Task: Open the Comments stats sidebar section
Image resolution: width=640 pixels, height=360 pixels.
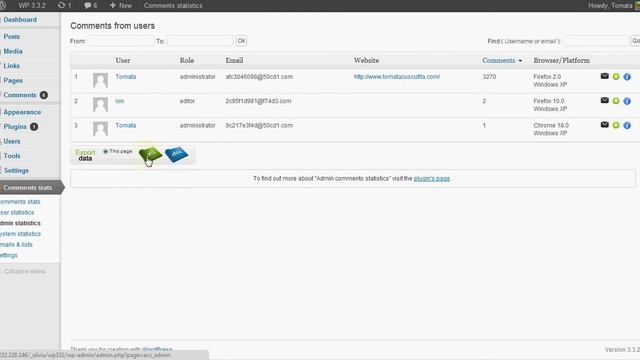Action: (x=28, y=188)
